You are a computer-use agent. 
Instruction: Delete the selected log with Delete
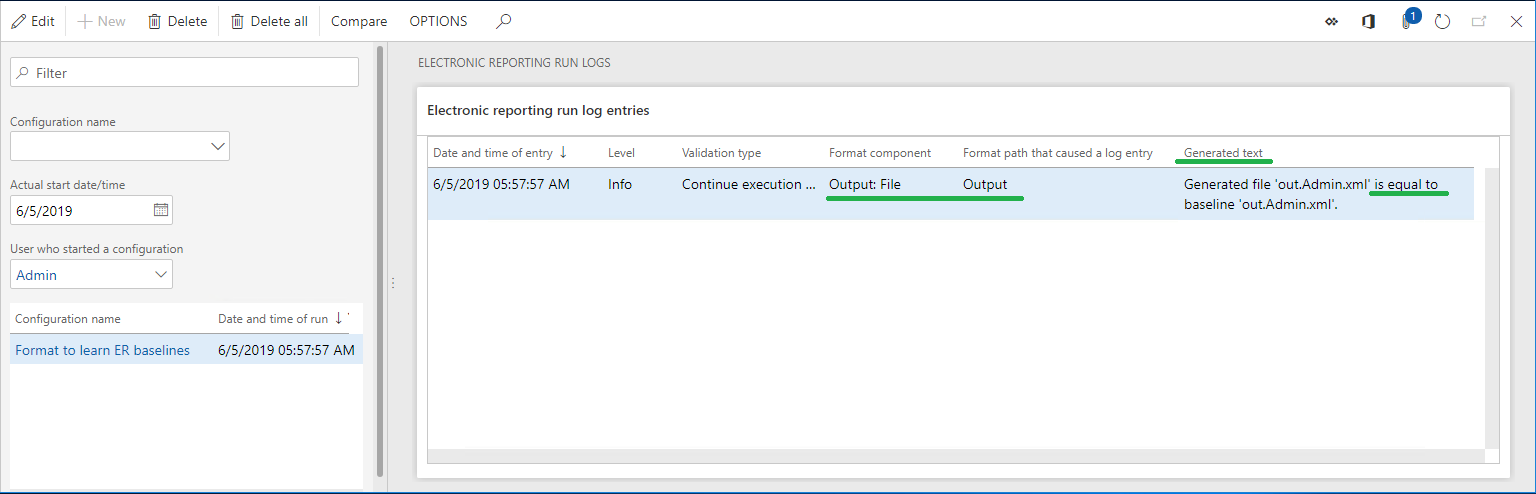(177, 21)
